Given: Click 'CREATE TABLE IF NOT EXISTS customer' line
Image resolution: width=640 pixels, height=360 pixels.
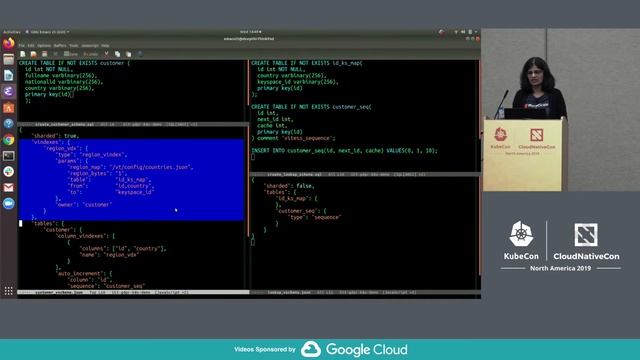Looking at the screenshot, I should [x=74, y=63].
